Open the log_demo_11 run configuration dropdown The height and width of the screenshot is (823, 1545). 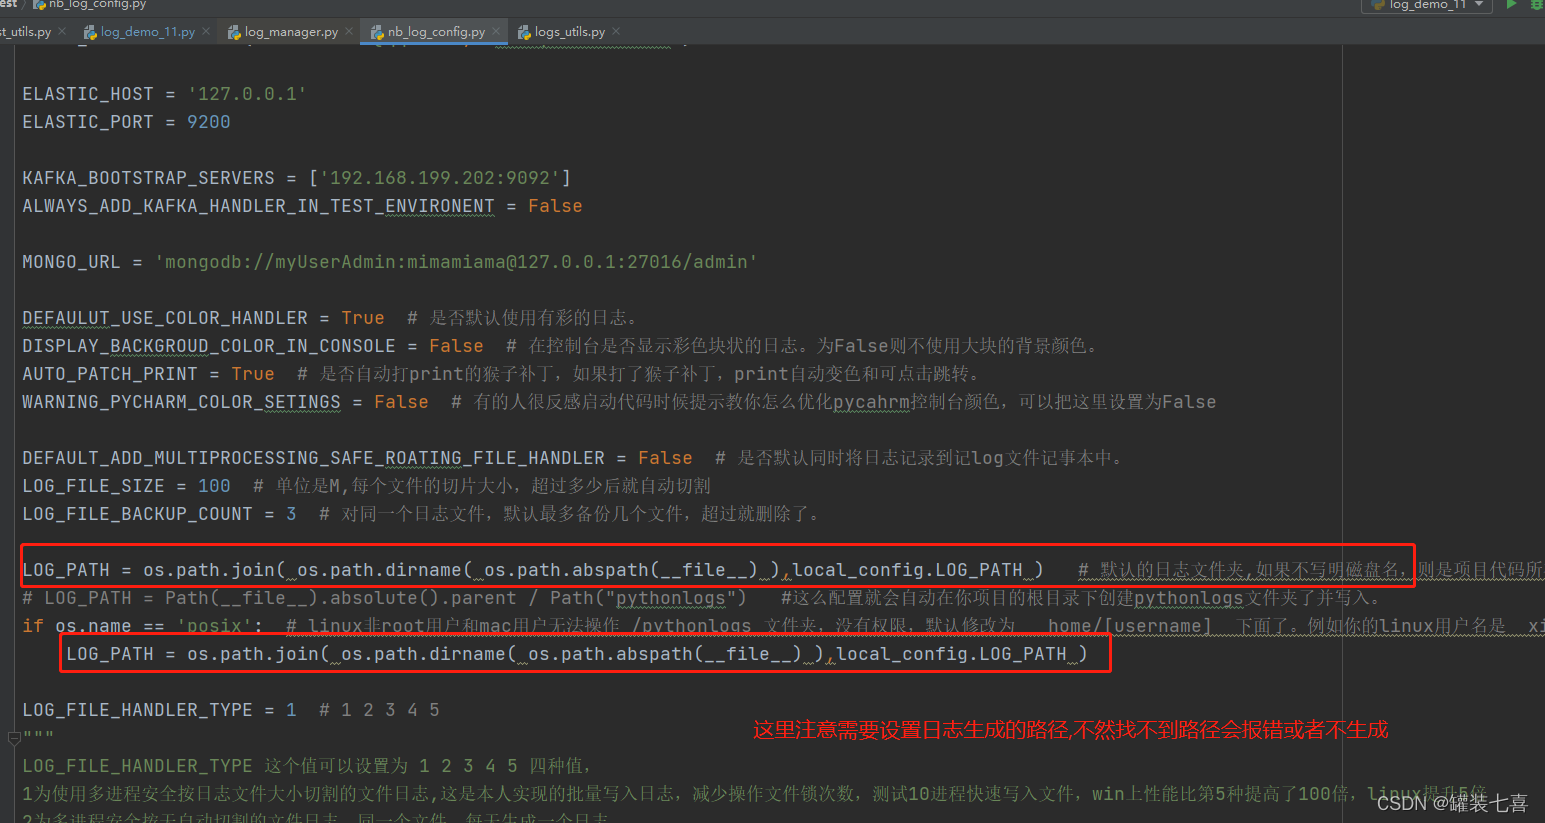pos(1427,5)
